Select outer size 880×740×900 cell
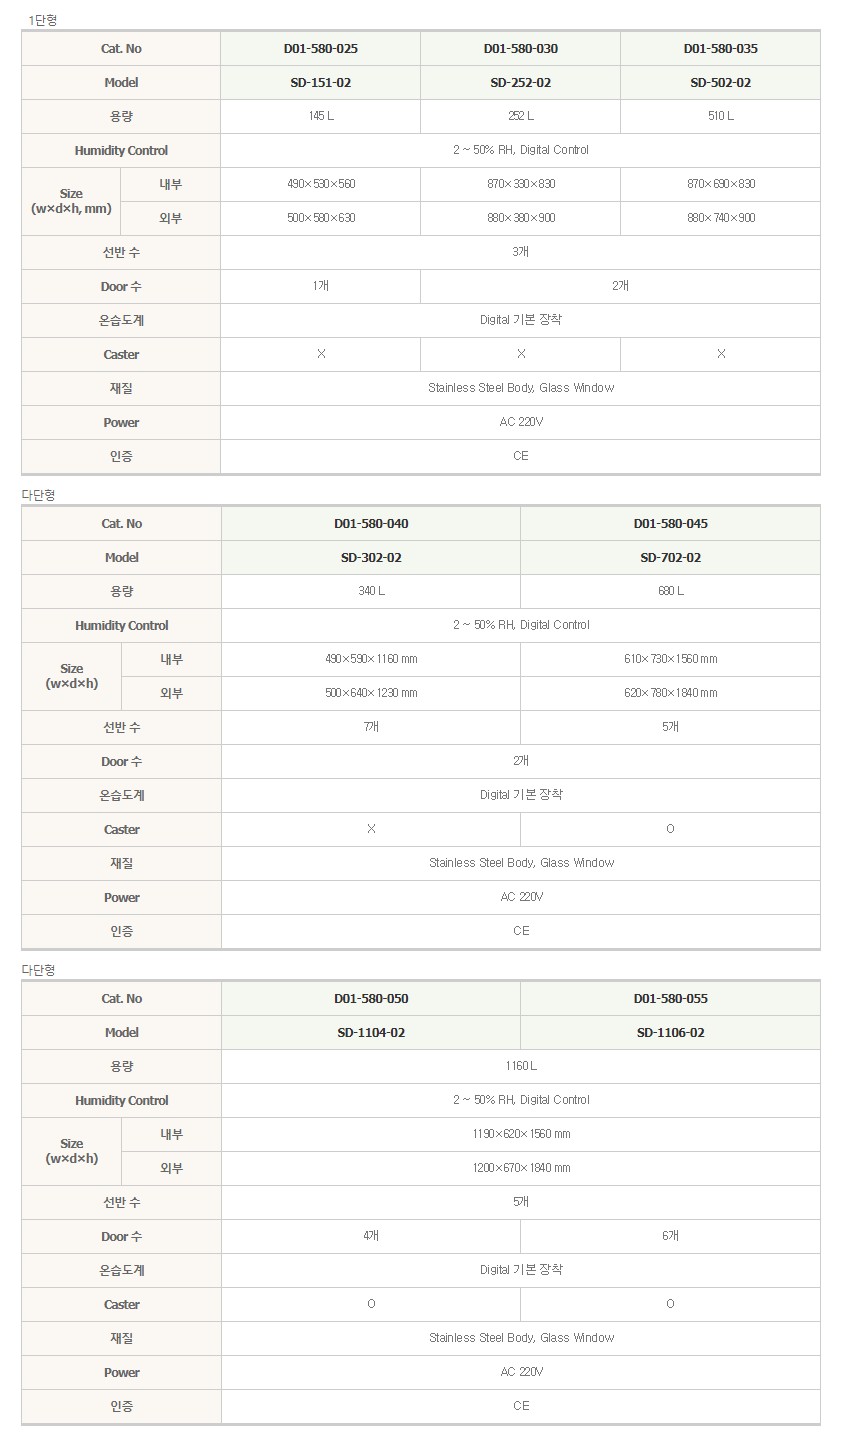This screenshot has width=848, height=1445. pyautogui.click(x=720, y=218)
